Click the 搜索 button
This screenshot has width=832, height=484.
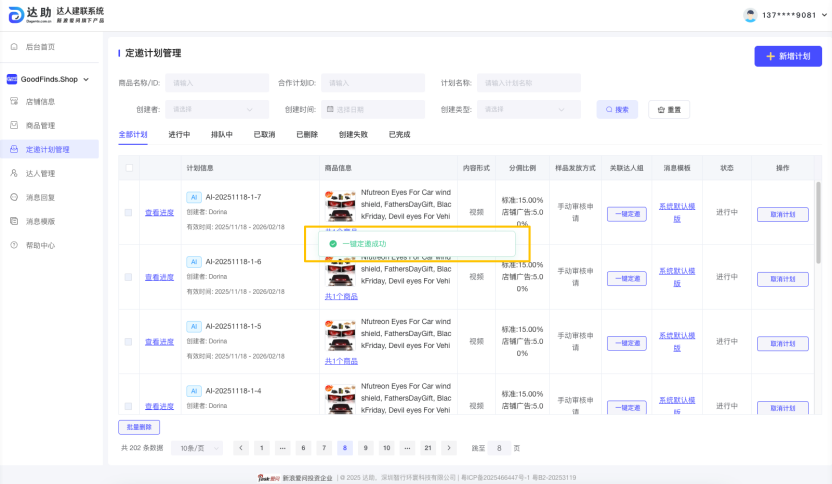[x=617, y=109]
